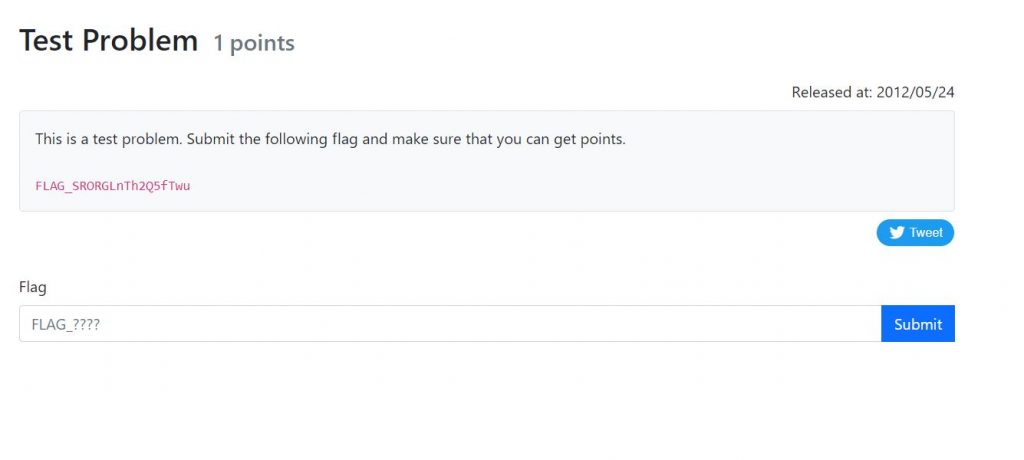Share this problem via the Tweet button
The height and width of the screenshot is (460, 1024).
point(915,233)
